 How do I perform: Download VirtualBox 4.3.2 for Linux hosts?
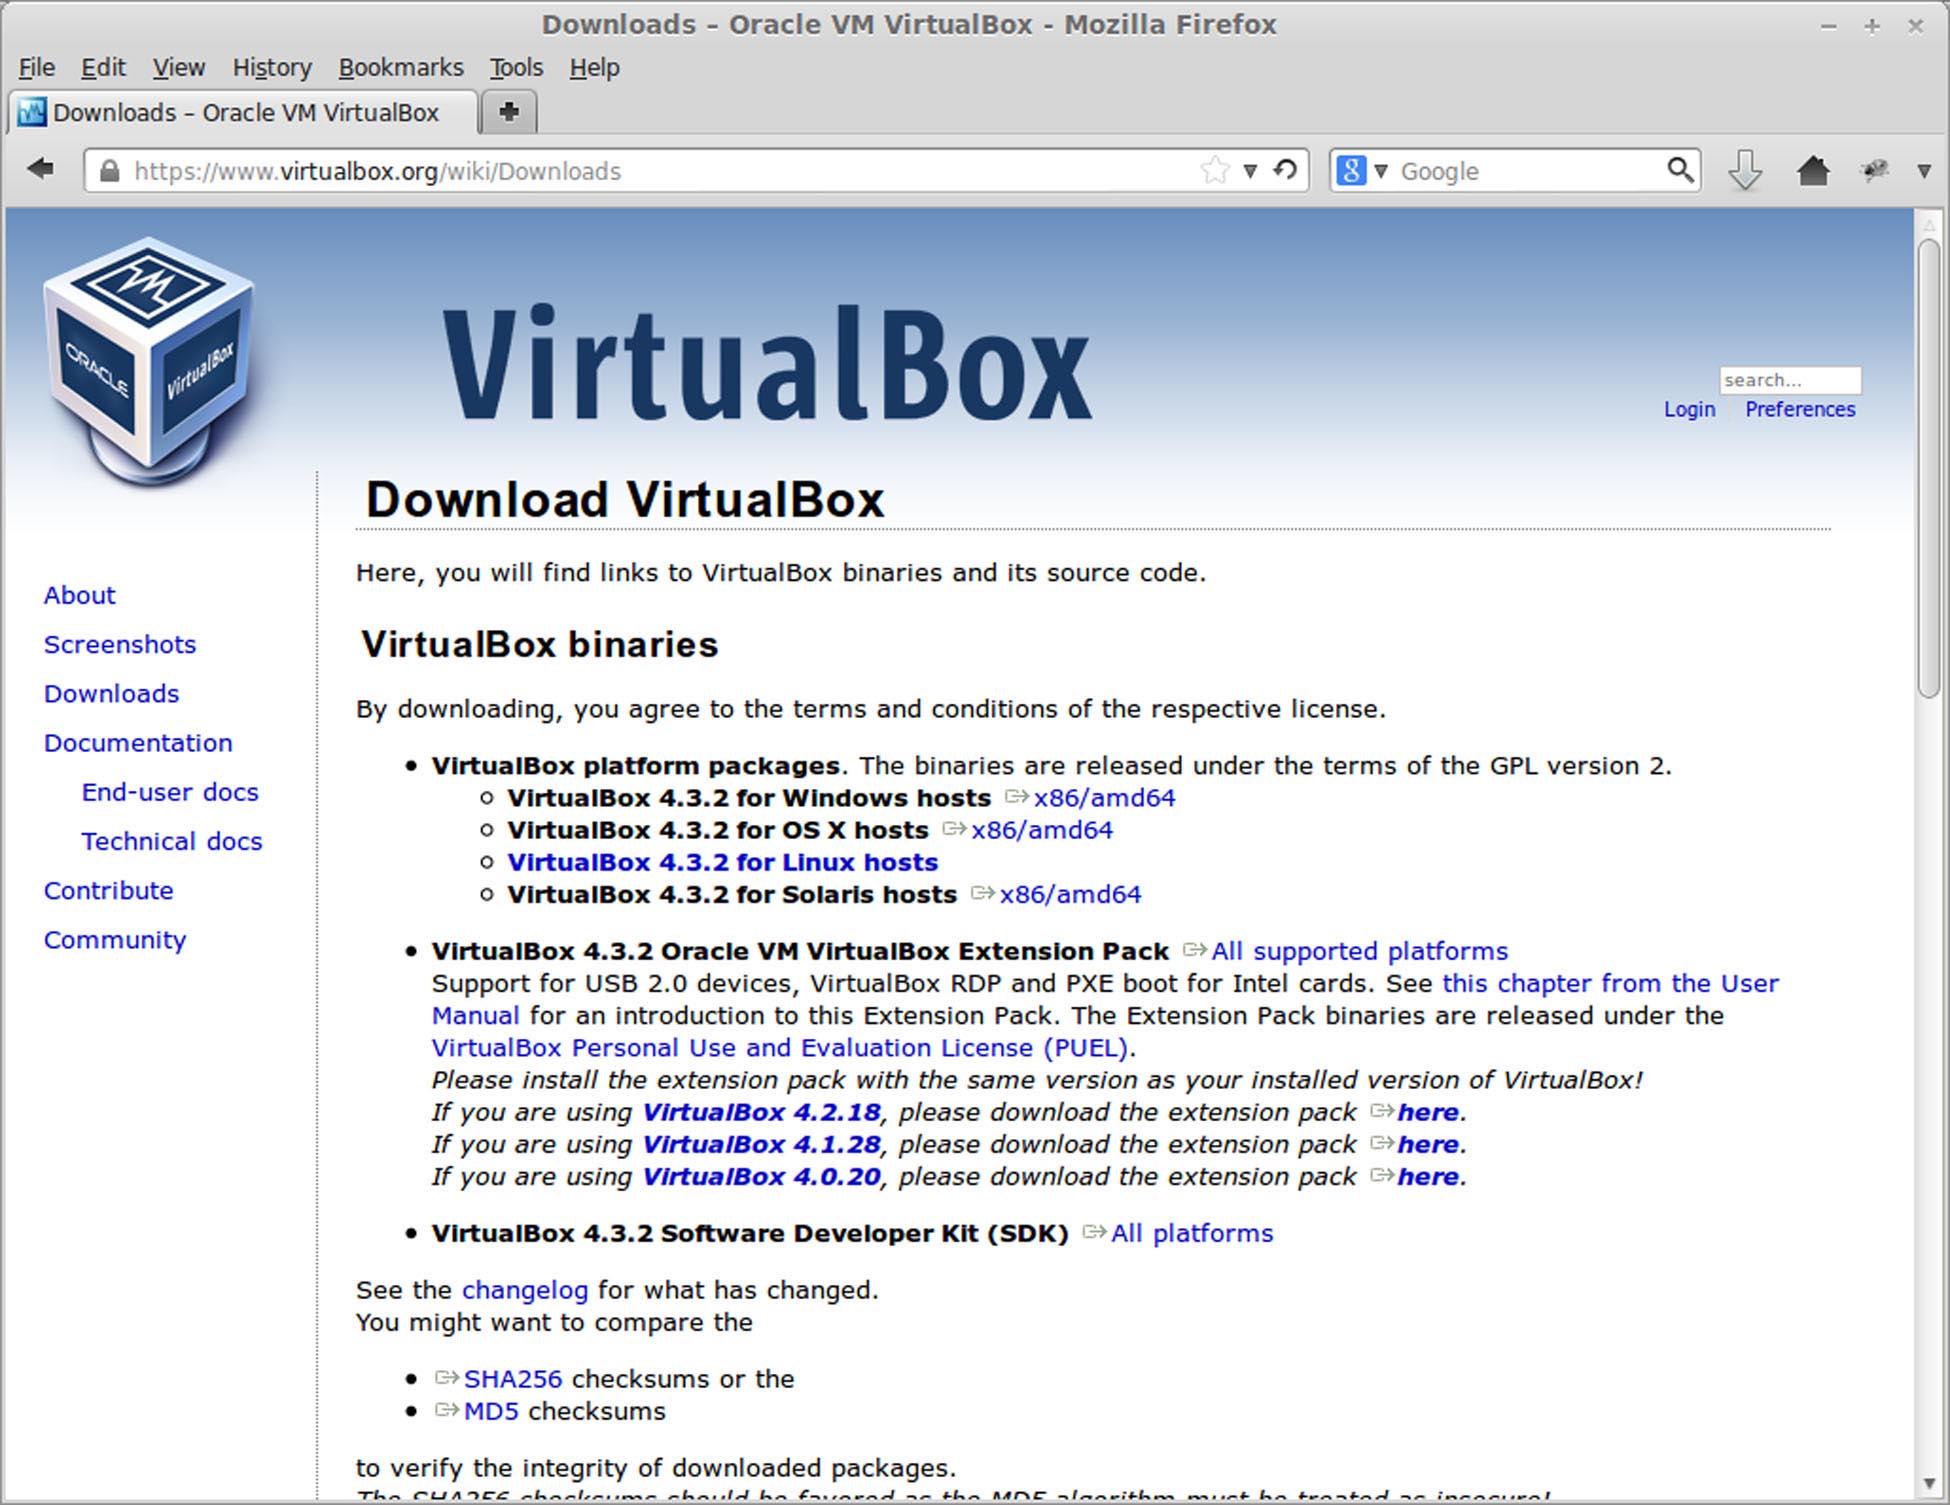[721, 862]
